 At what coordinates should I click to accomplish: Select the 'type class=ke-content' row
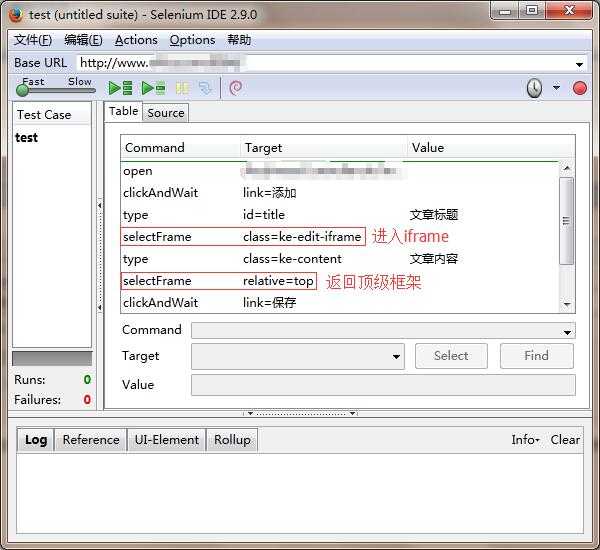[340, 259]
